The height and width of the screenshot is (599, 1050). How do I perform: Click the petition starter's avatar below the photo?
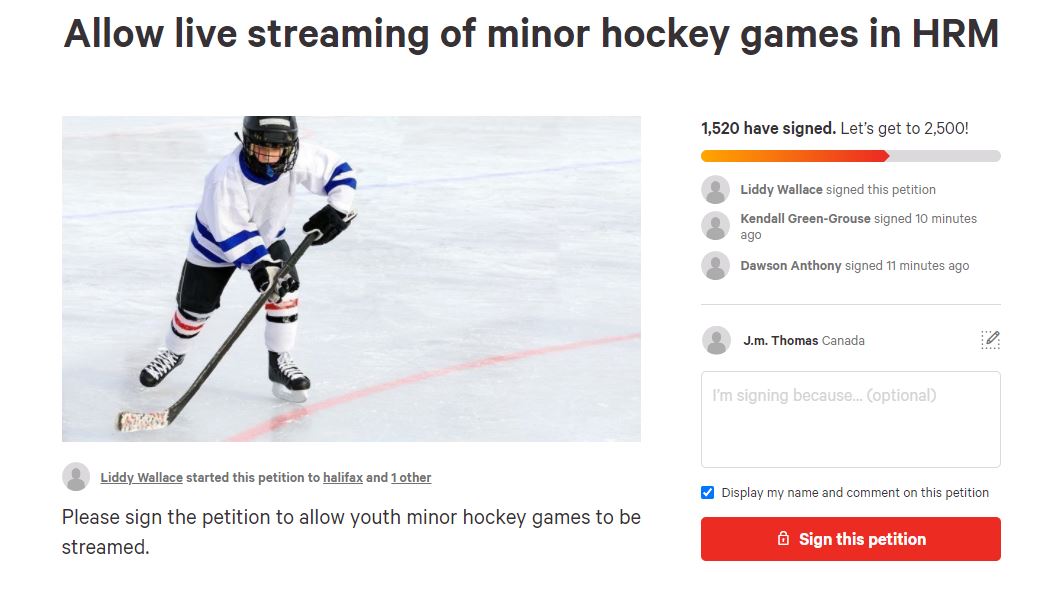click(76, 477)
